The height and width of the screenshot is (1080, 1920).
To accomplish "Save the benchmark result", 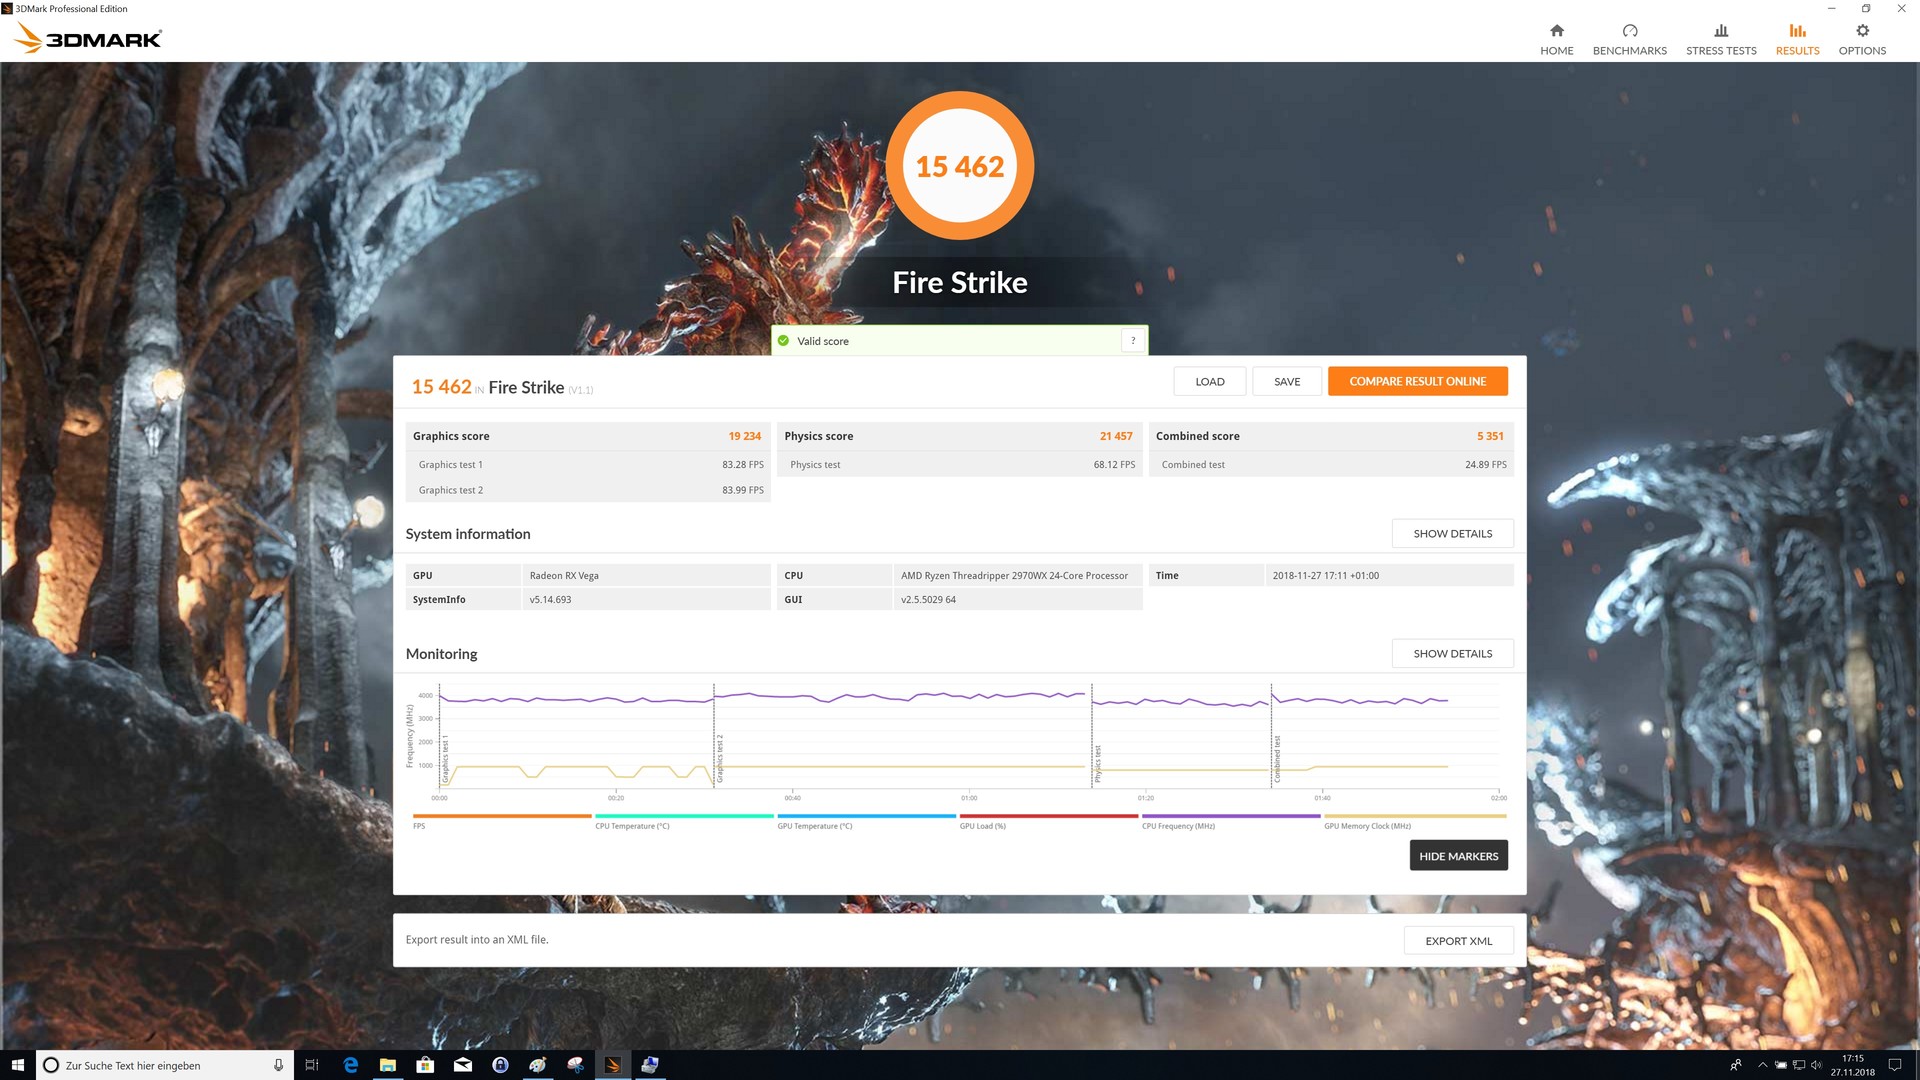I will [1287, 381].
